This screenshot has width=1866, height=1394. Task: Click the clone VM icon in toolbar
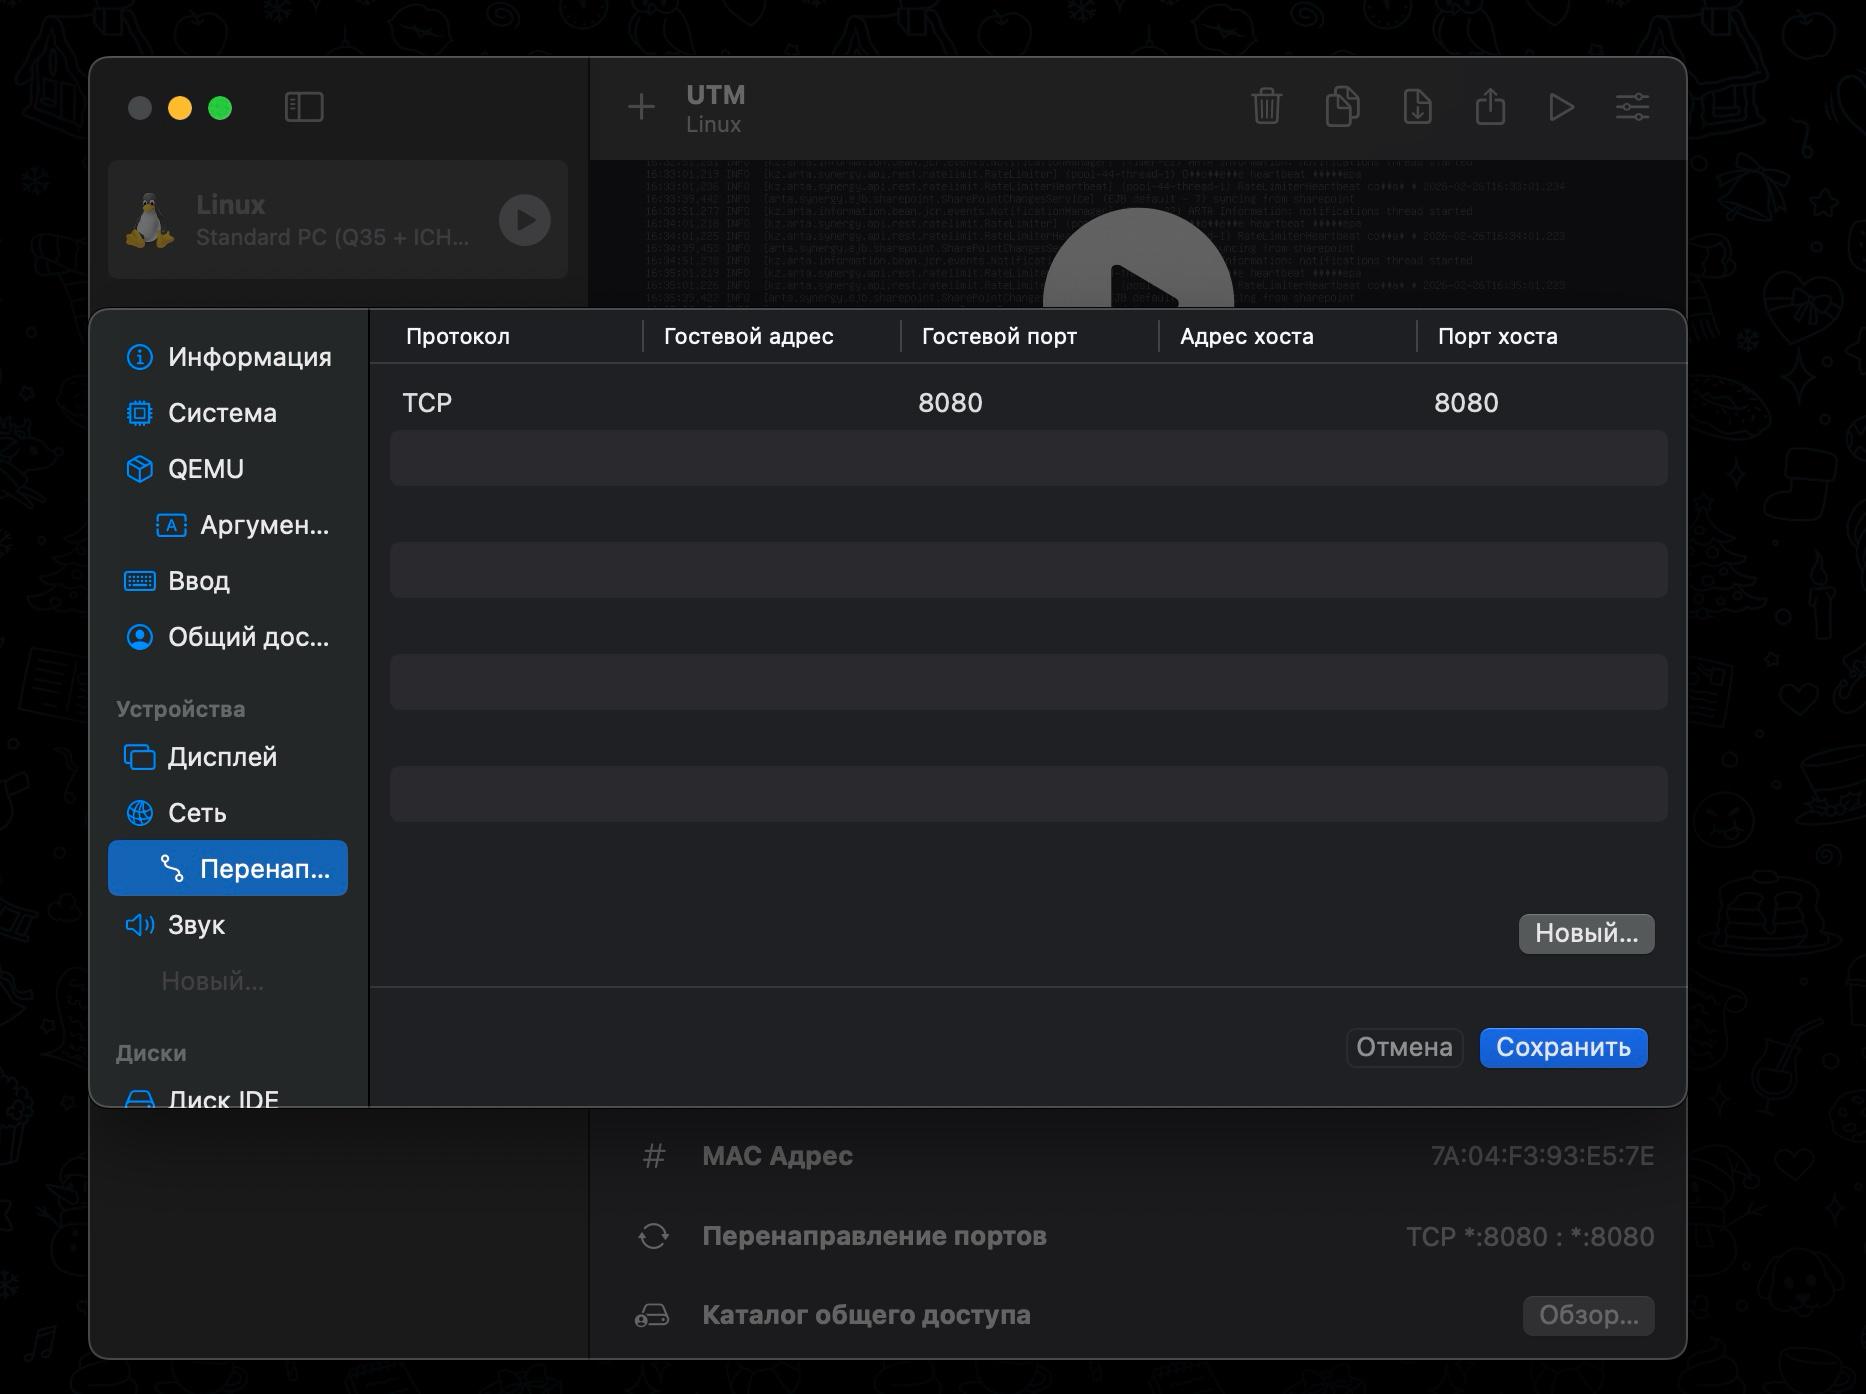click(x=1342, y=107)
